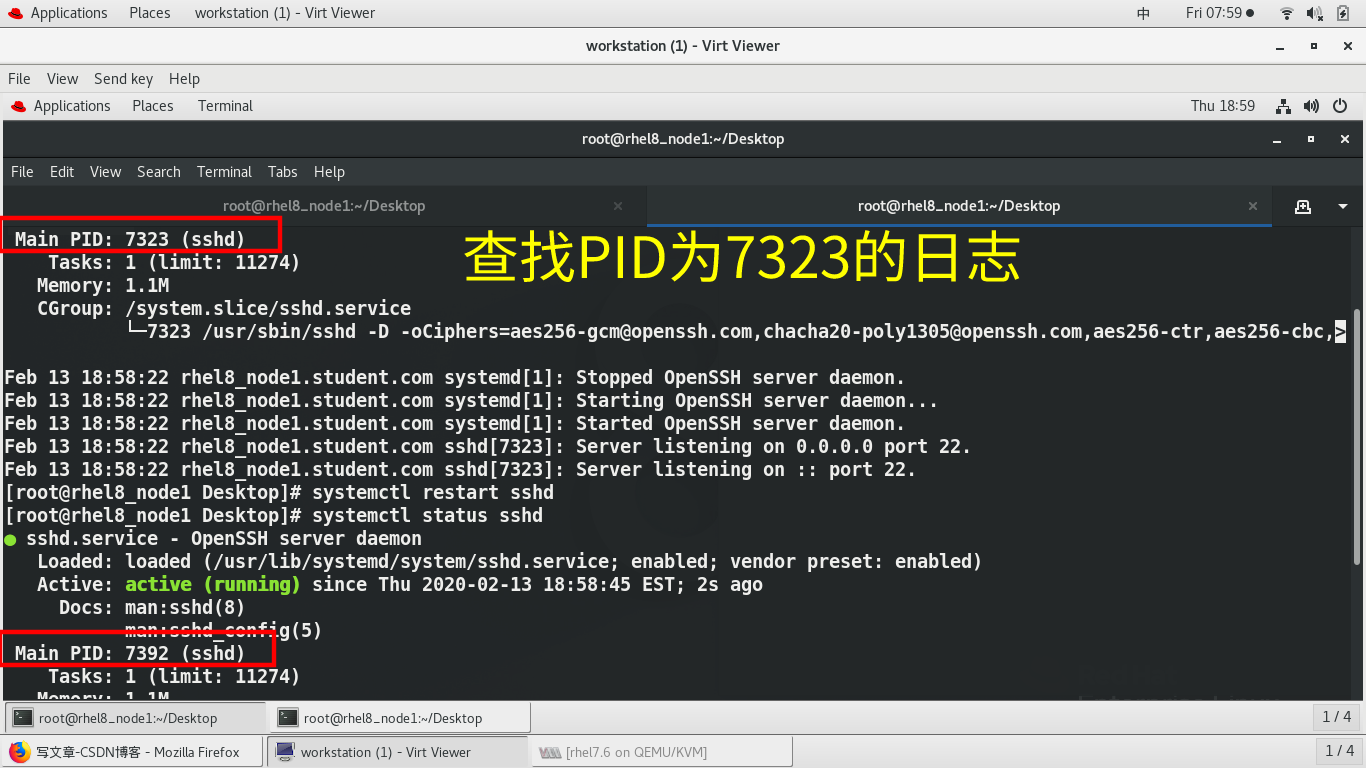Screen dimensions: 1366x768
Task: Click guest network wired icon
Action: pyautogui.click(x=1284, y=106)
